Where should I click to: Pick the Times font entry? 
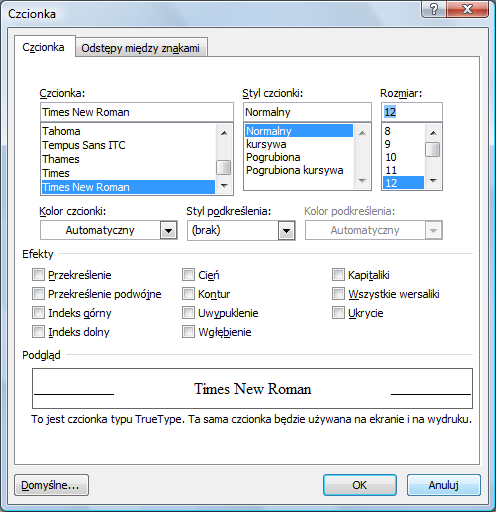[128, 173]
